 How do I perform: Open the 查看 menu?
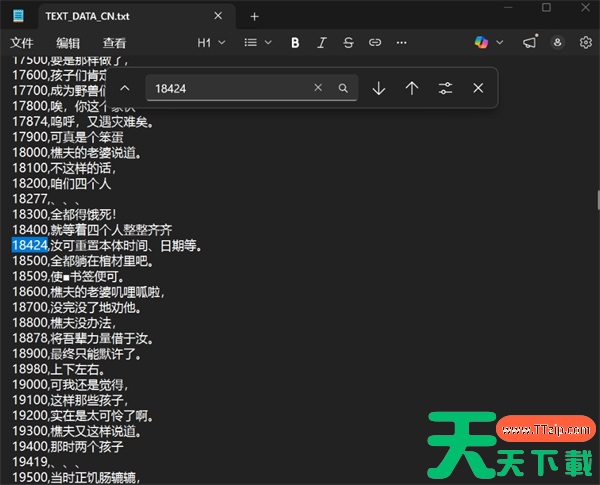coord(114,43)
